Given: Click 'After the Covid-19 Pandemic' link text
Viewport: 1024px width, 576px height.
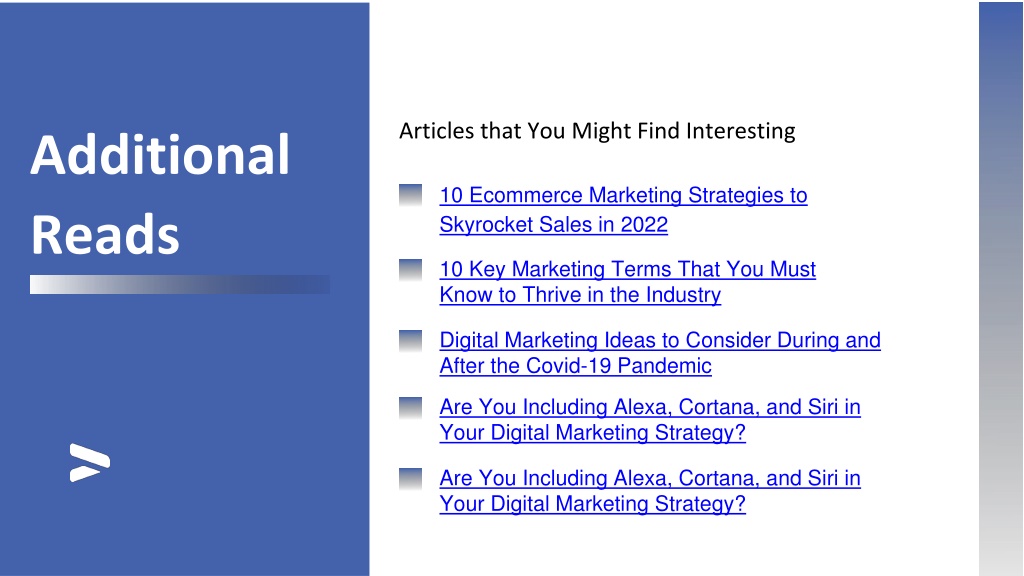Looking at the screenshot, I should click(575, 366).
